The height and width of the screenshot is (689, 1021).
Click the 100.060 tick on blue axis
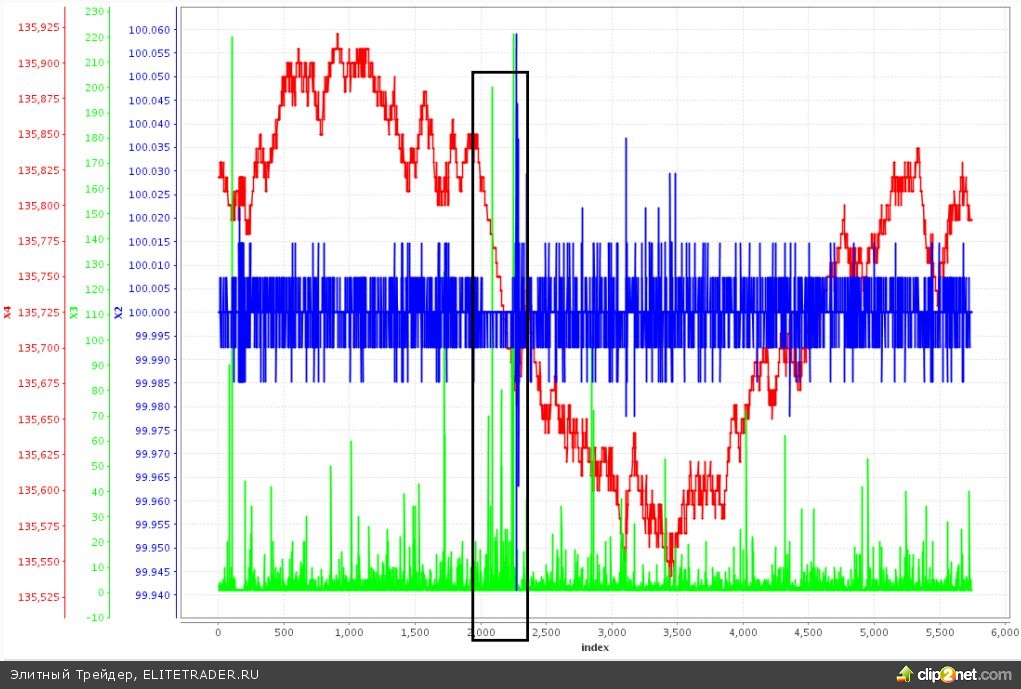pos(149,29)
